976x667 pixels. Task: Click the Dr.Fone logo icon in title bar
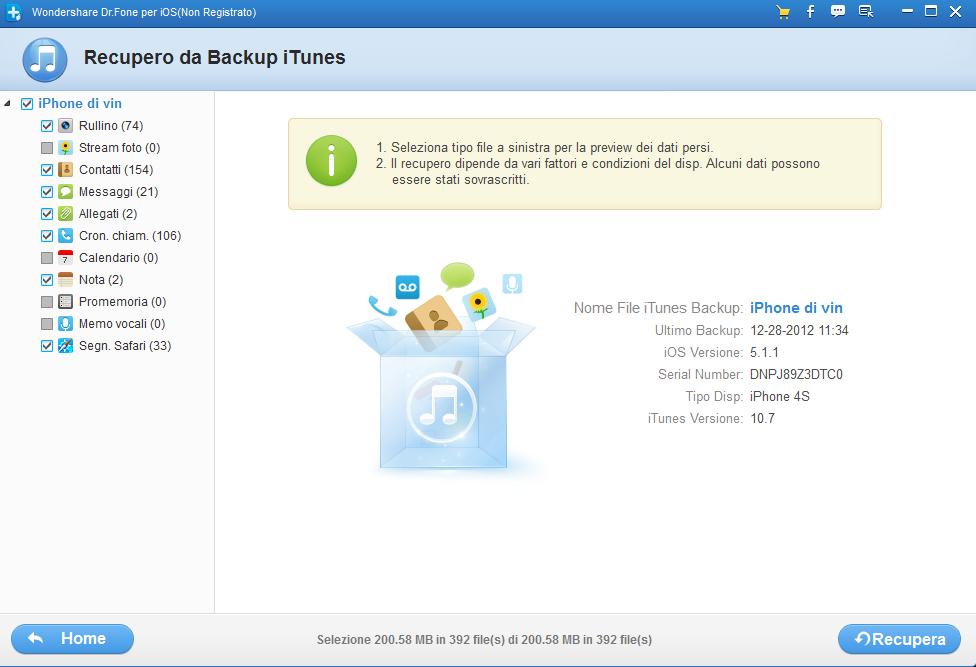coord(14,12)
